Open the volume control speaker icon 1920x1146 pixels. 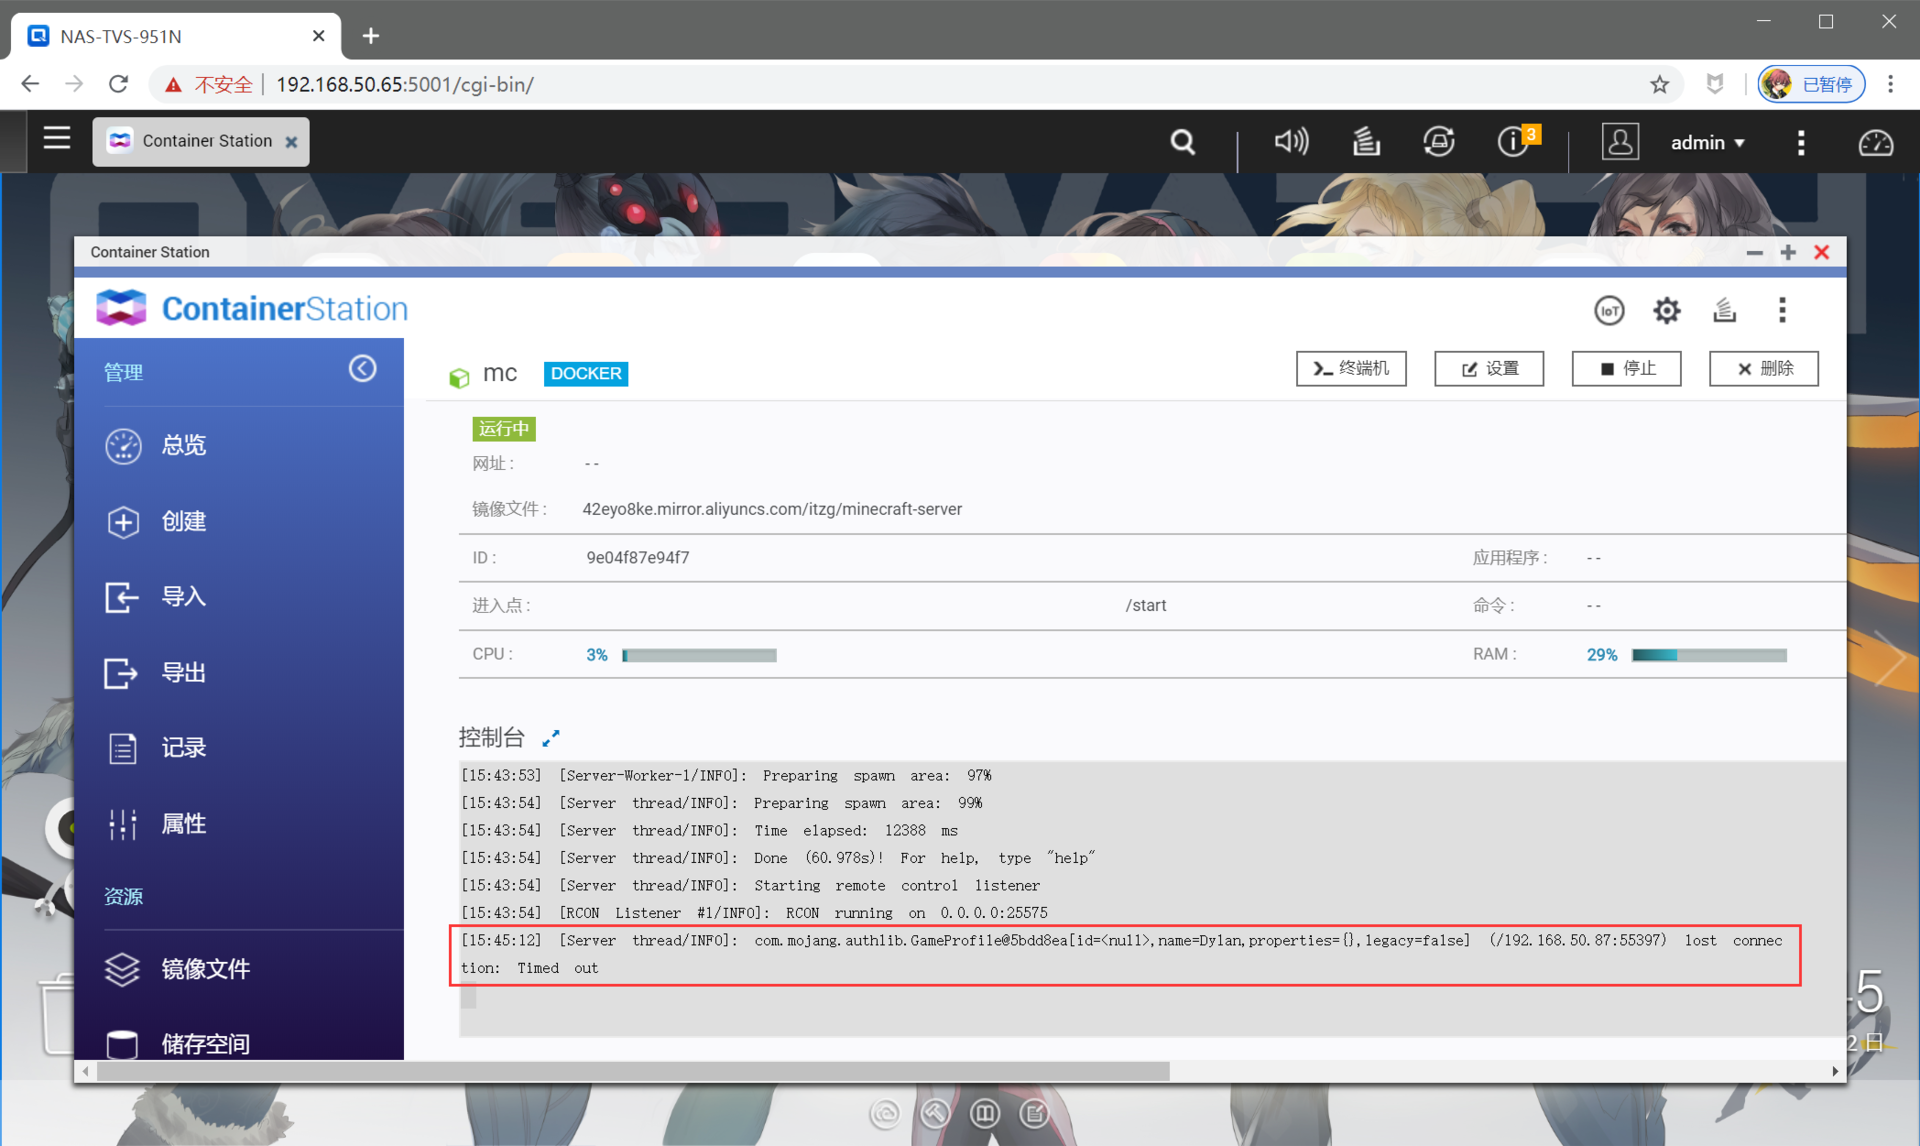point(1290,142)
